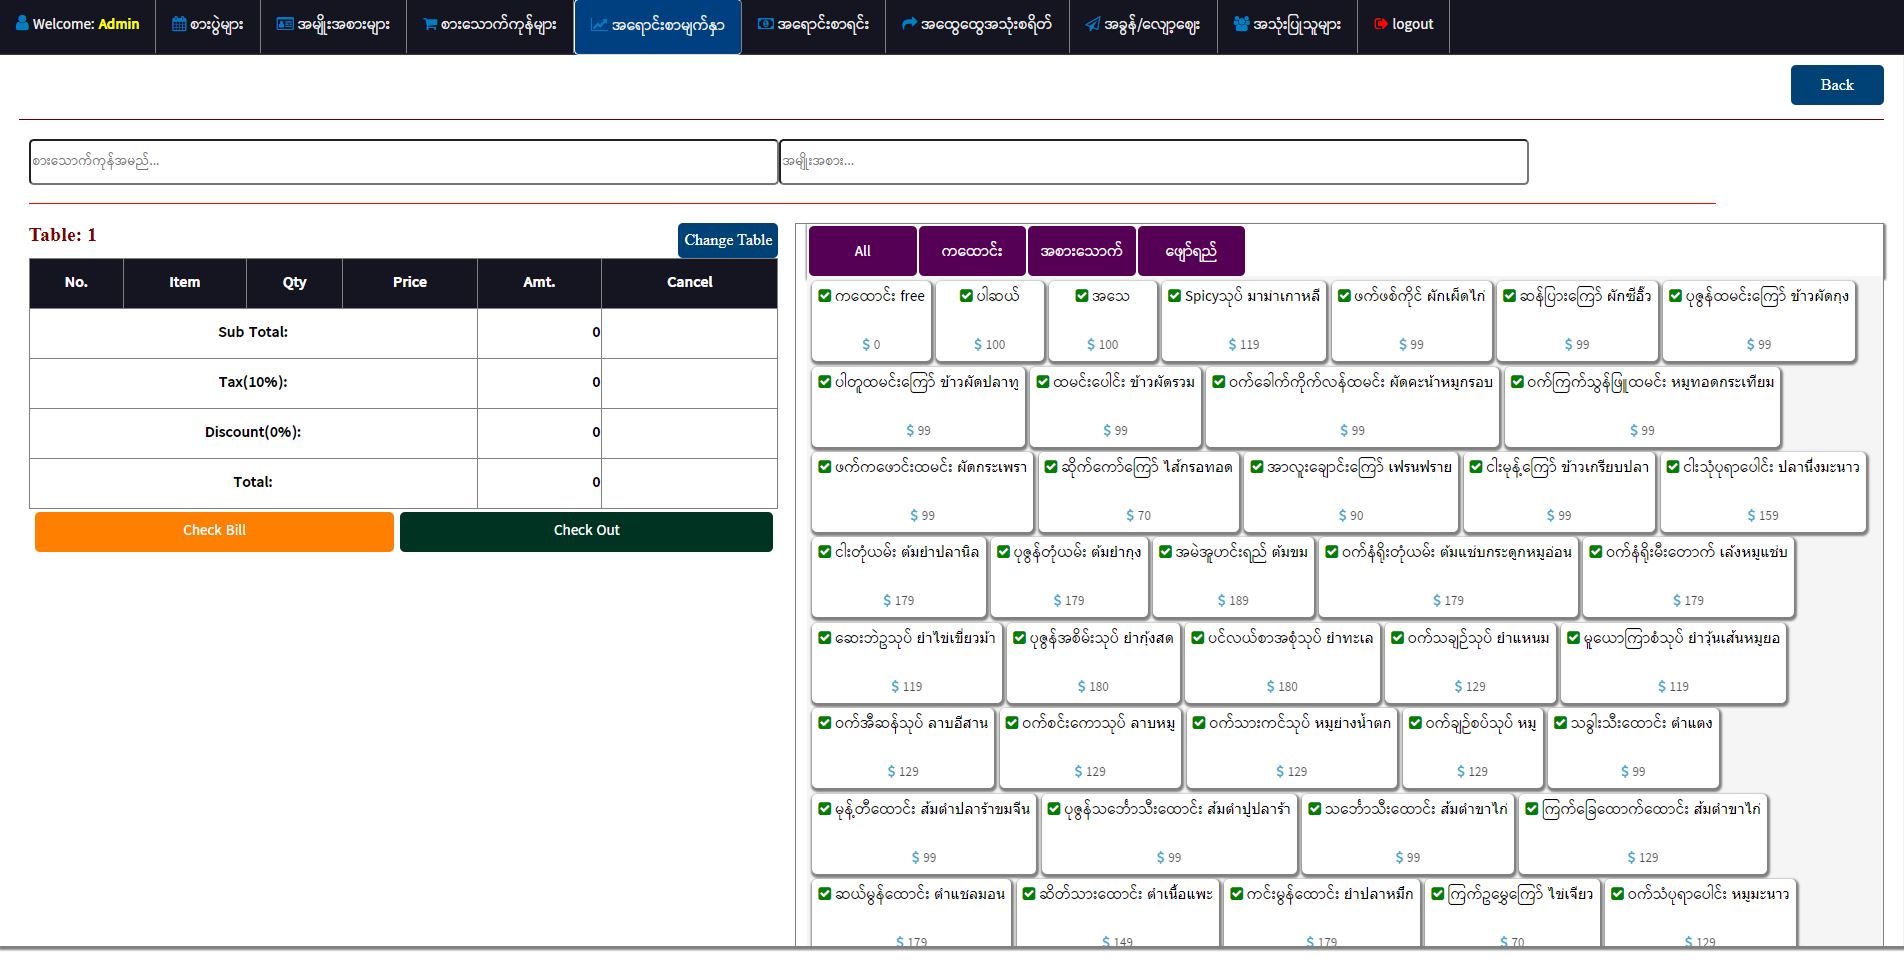Click the ID card icon for categories
Viewport: 1904px width, 961px height.
(285, 24)
